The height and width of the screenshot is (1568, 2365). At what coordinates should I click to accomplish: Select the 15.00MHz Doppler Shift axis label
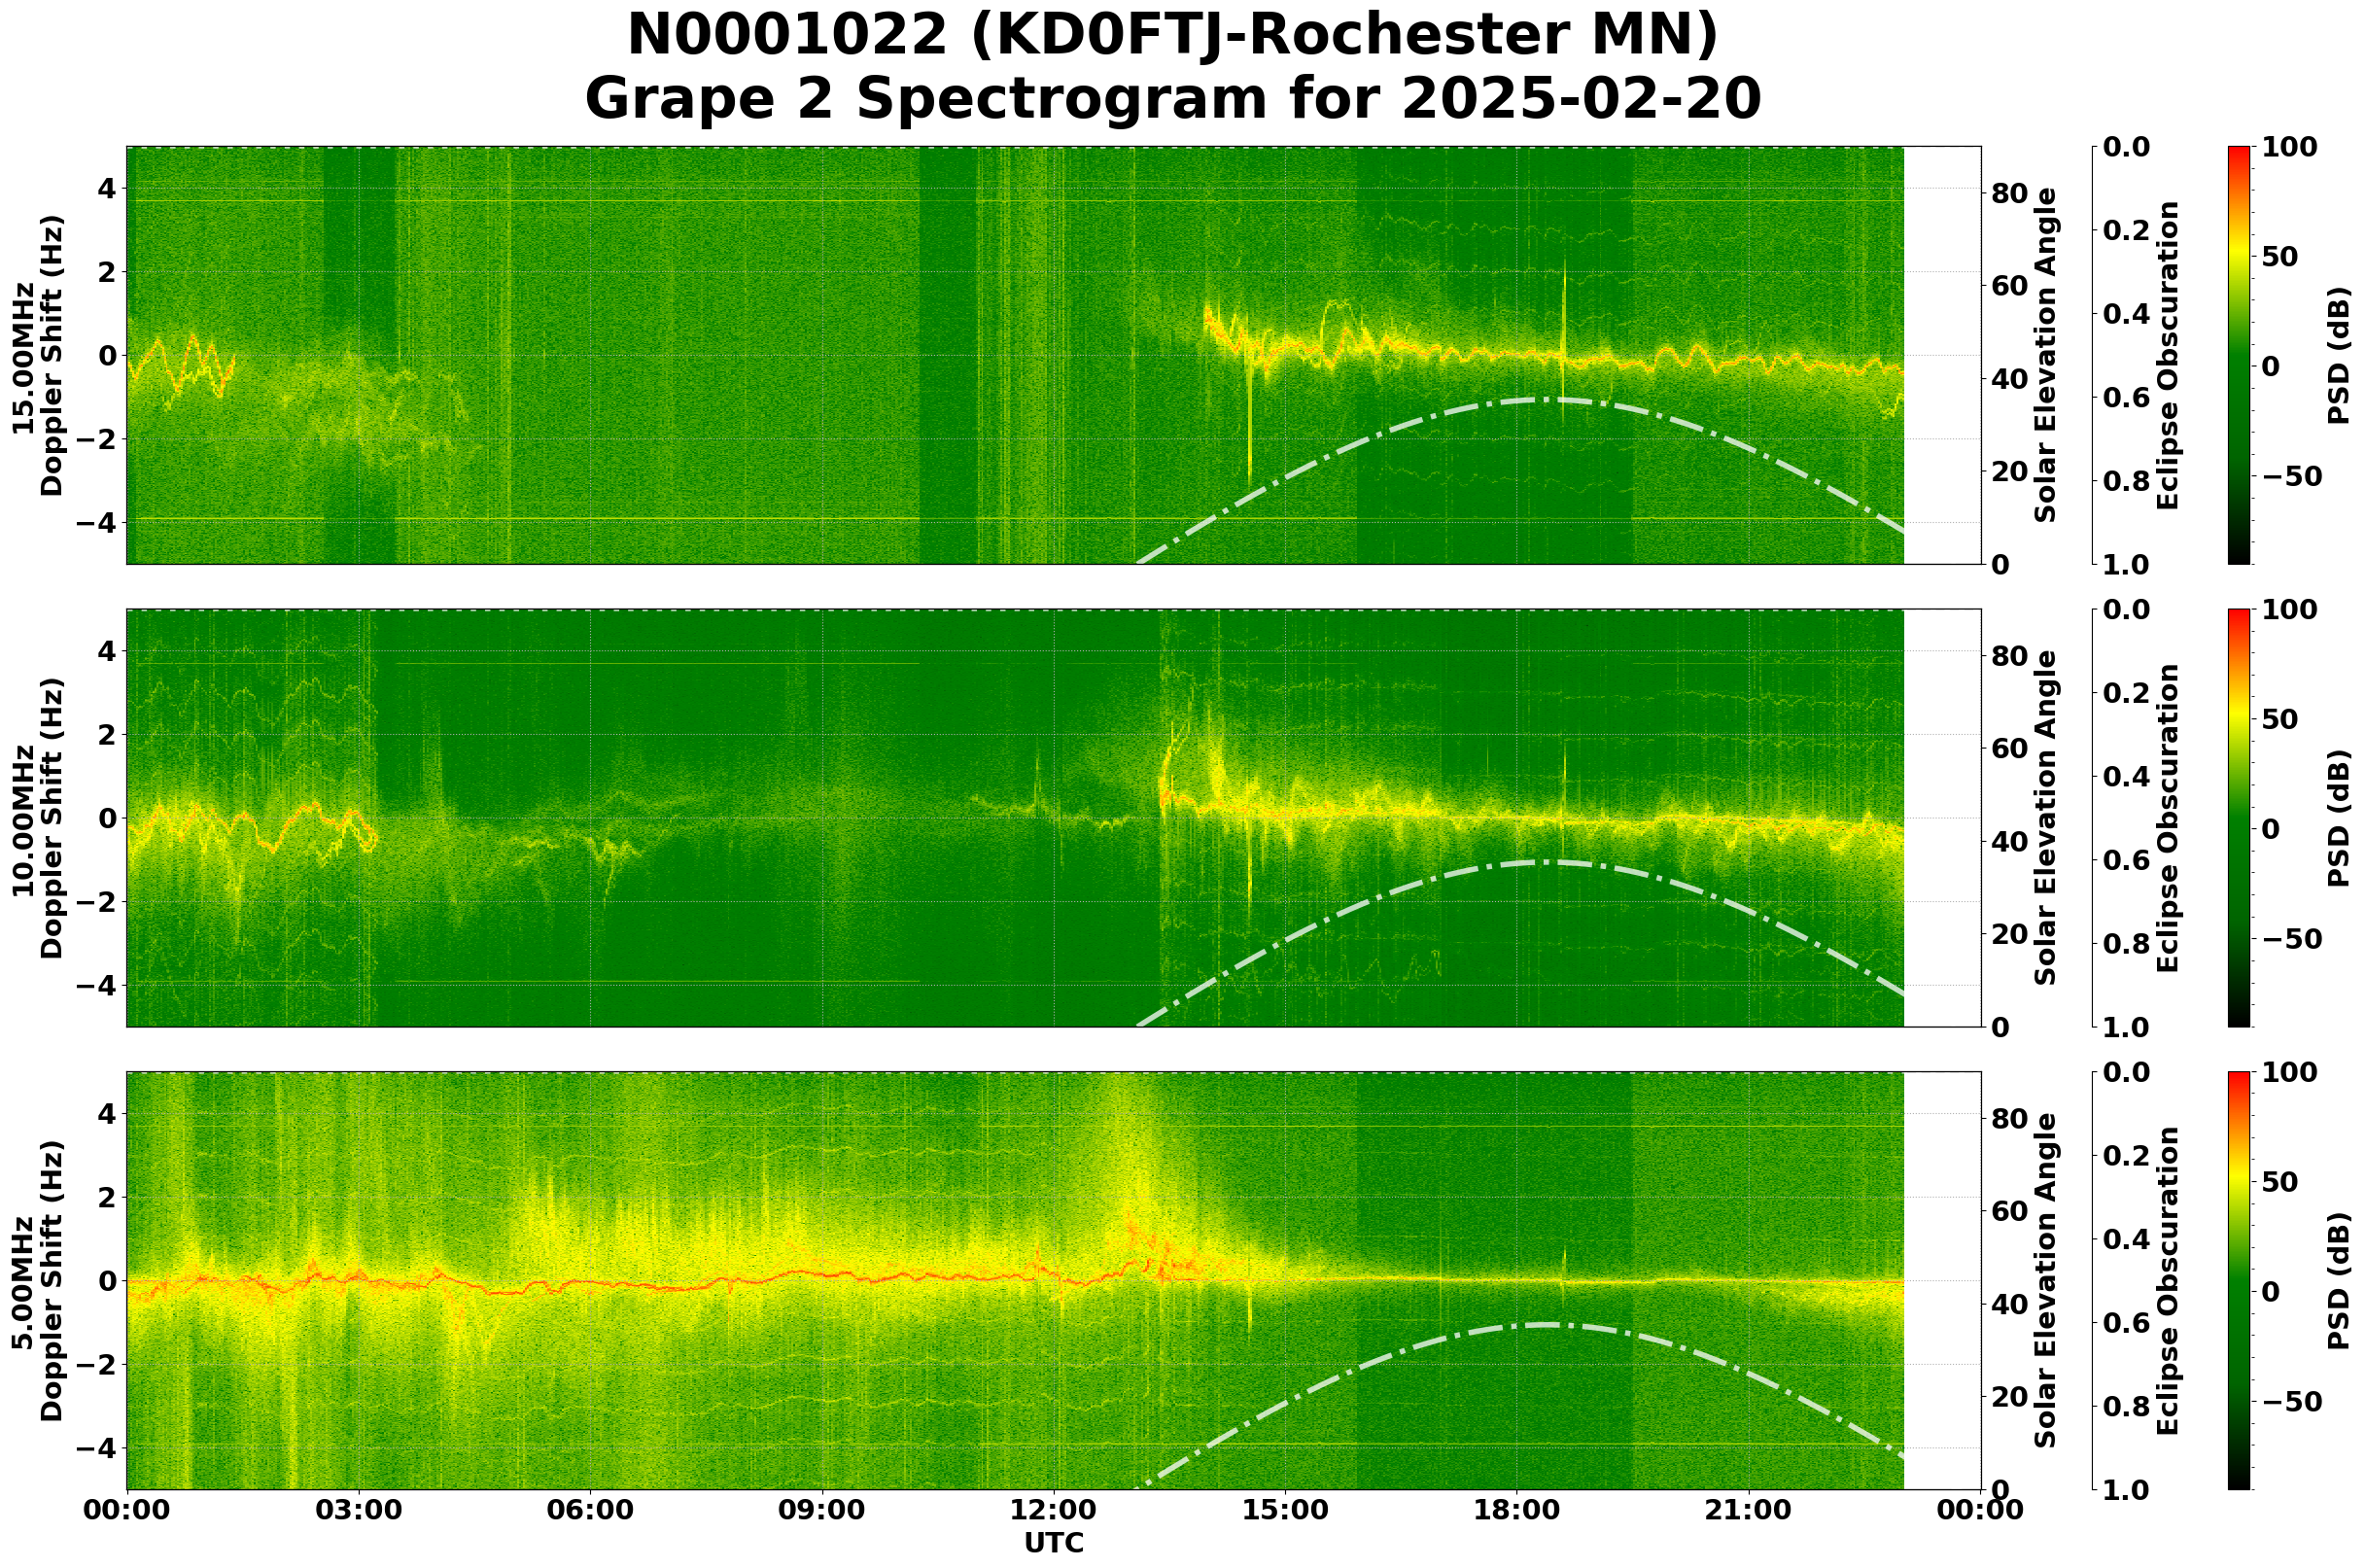37,355
